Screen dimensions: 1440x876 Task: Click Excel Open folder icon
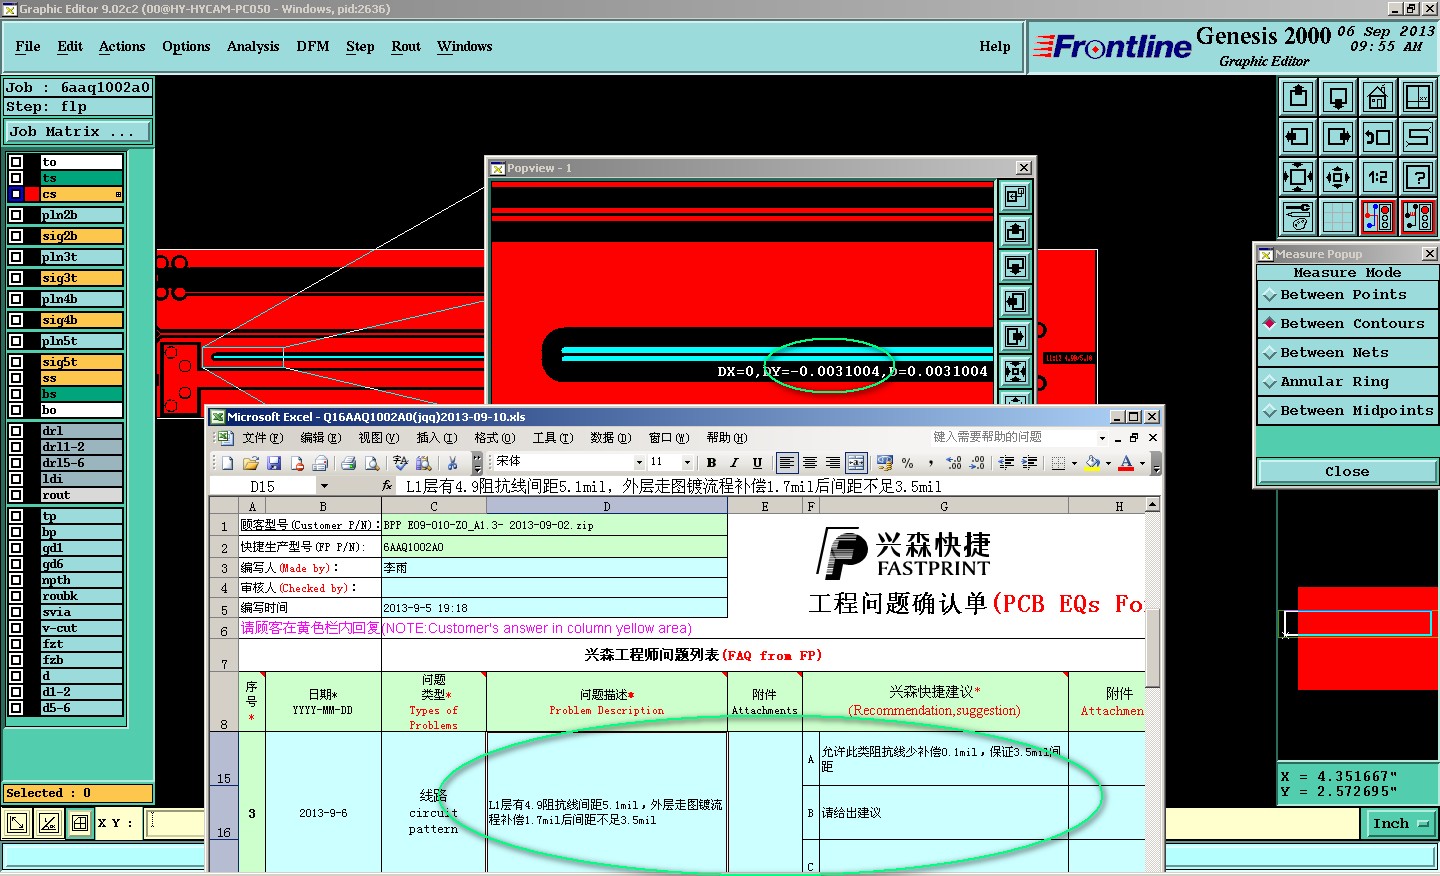click(x=250, y=463)
